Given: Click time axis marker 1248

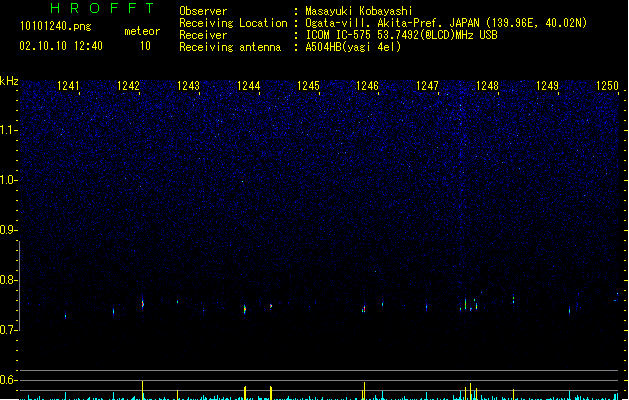Looking at the screenshot, I should tap(487, 86).
